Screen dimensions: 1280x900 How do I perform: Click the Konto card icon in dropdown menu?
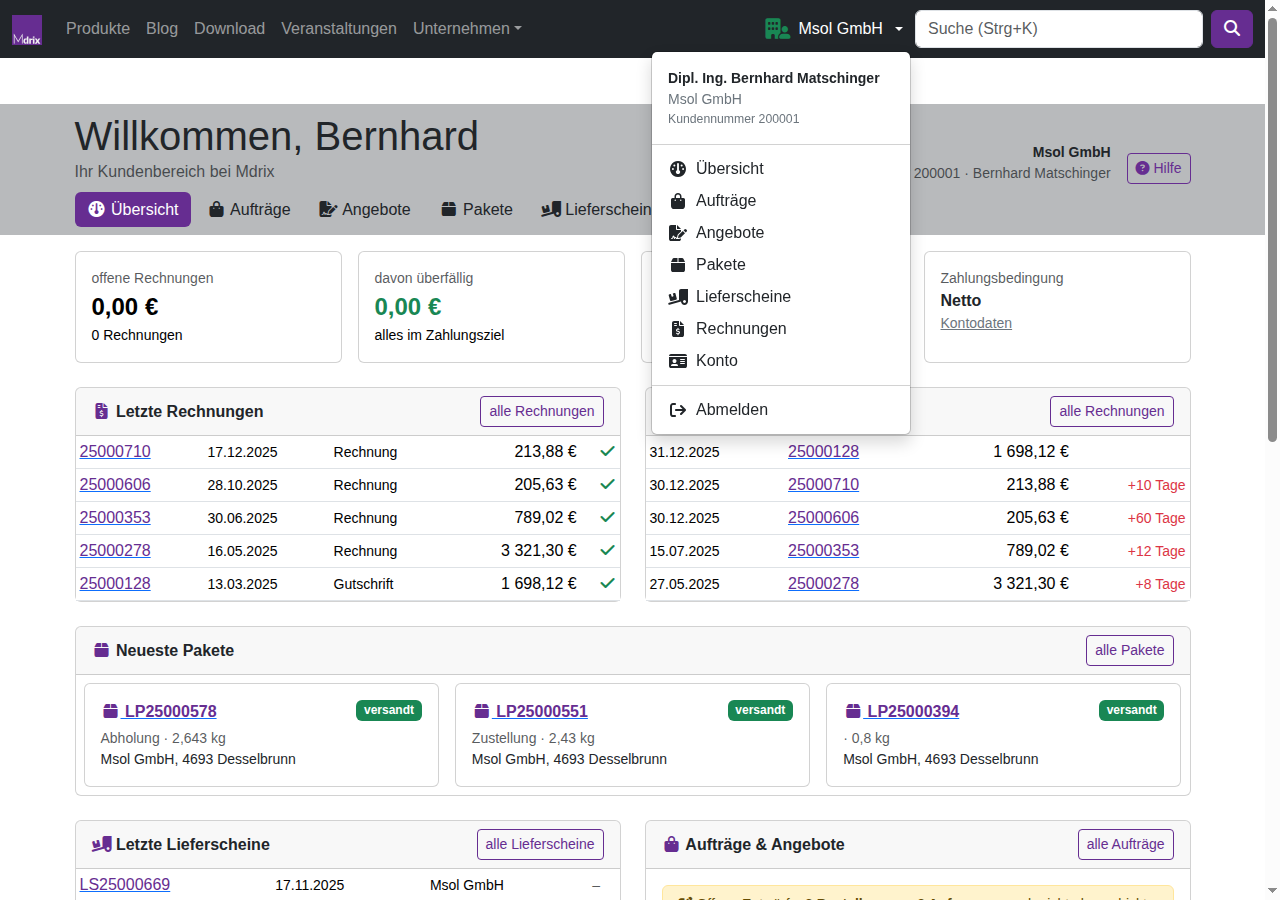pos(678,361)
